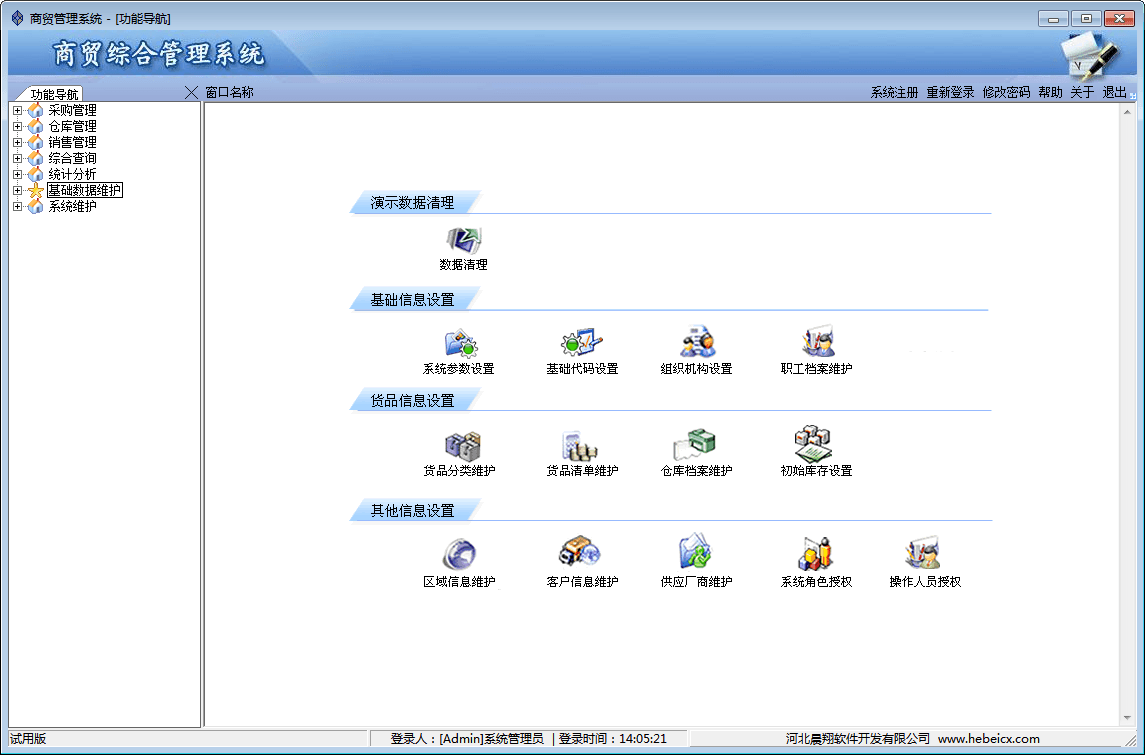1145x755 pixels.
Task: Open the 数据清理 data cleanup icon
Action: (x=463, y=241)
